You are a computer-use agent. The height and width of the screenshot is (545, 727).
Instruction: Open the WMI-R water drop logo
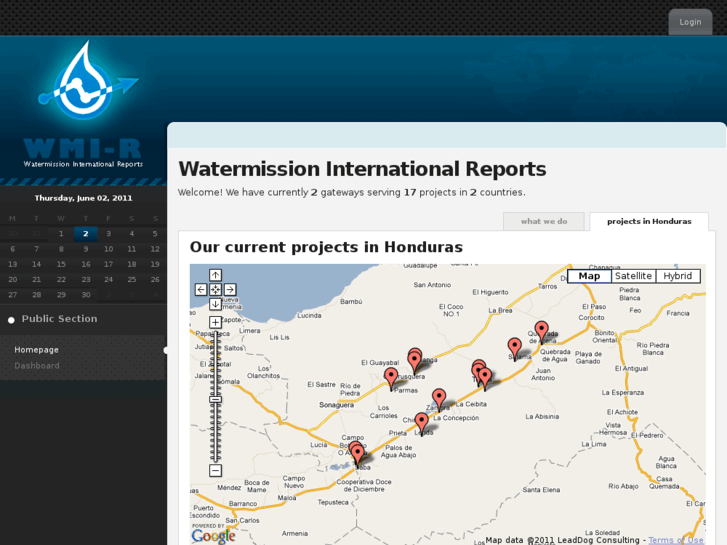[x=86, y=80]
